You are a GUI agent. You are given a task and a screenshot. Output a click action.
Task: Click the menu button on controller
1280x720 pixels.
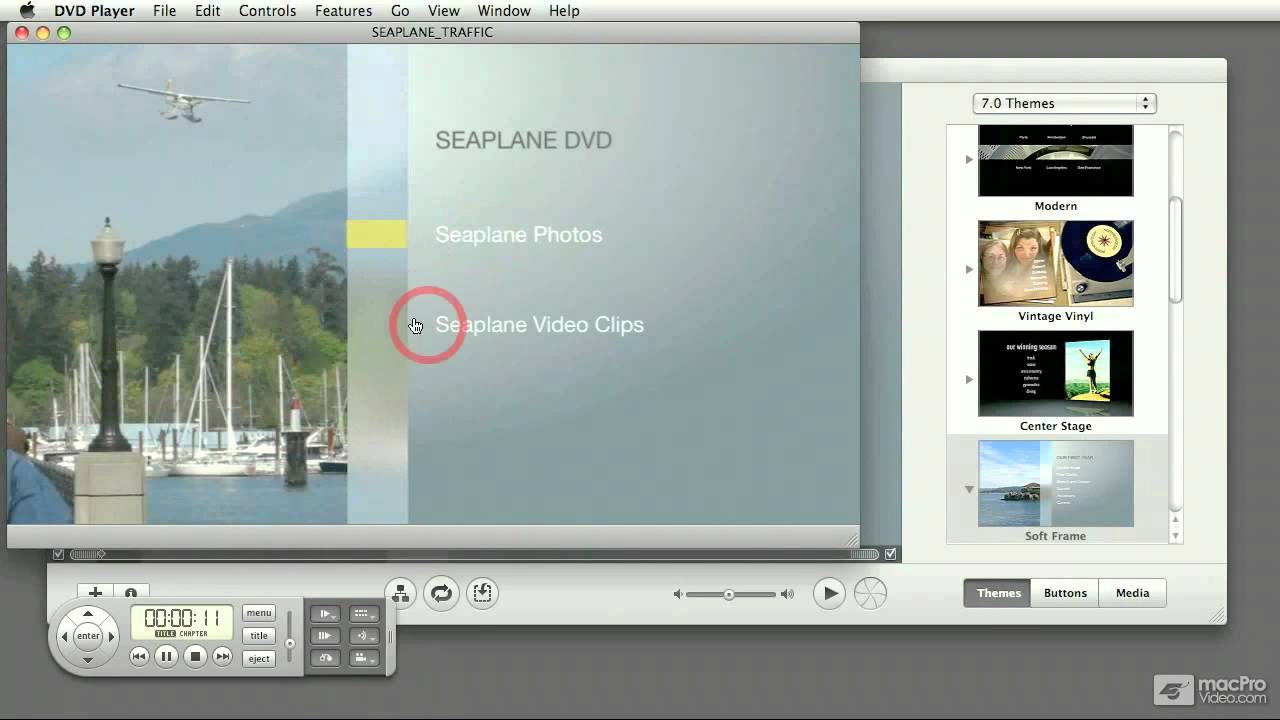[259, 613]
